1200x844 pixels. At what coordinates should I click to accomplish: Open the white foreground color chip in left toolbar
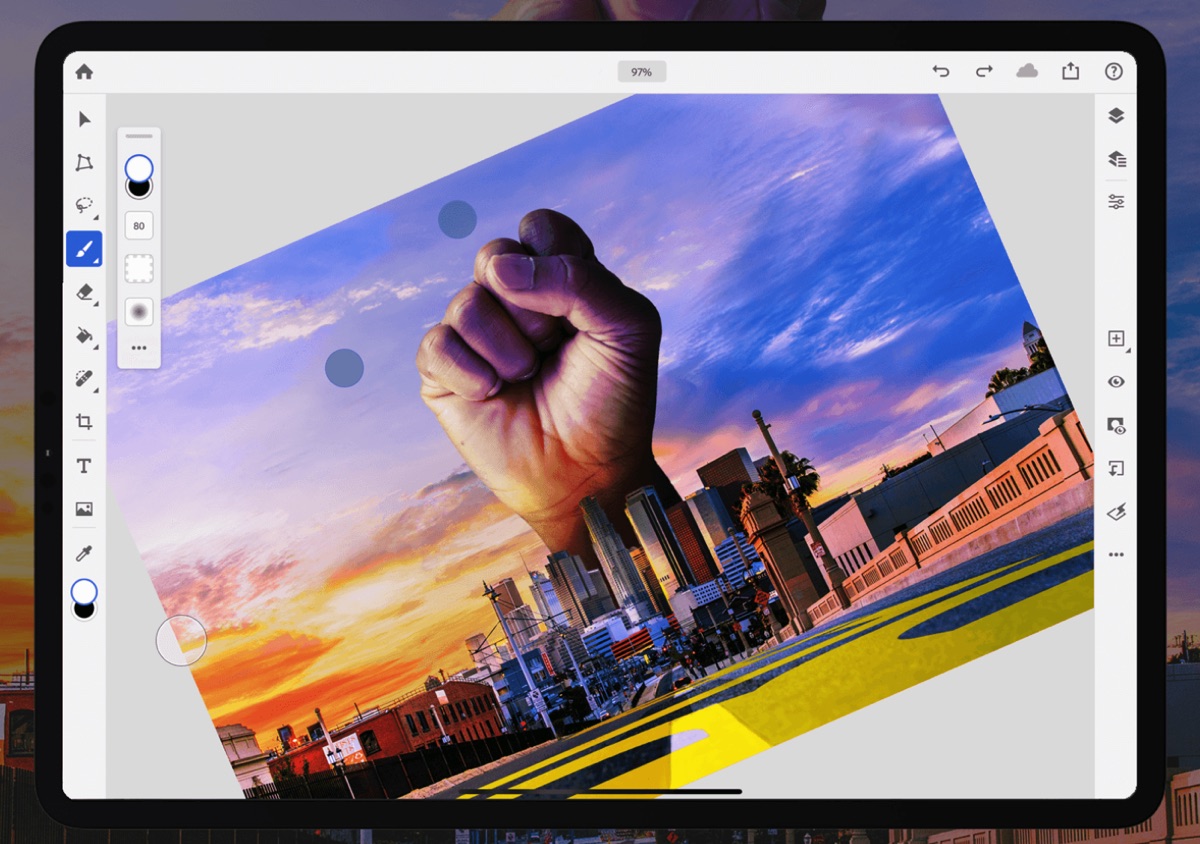84,592
